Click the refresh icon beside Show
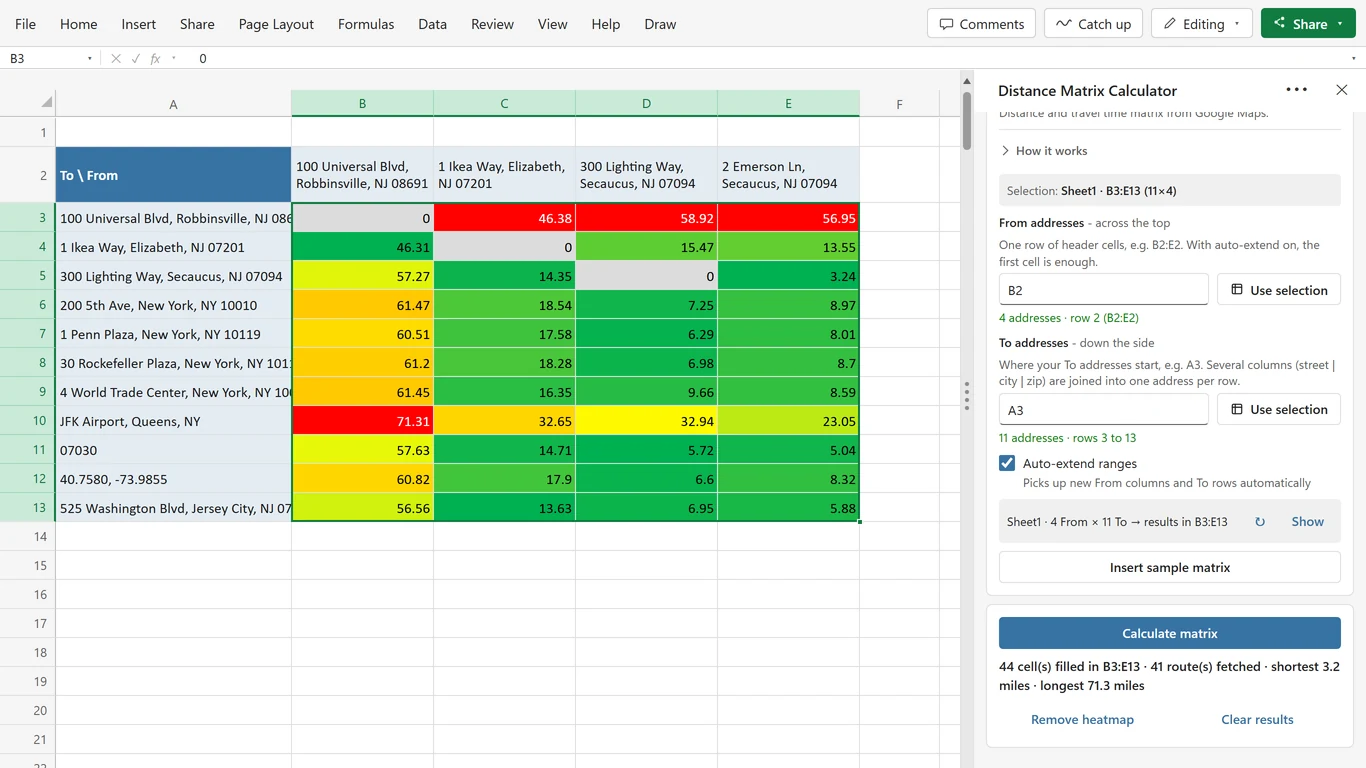The height and width of the screenshot is (768, 1366). point(1260,522)
